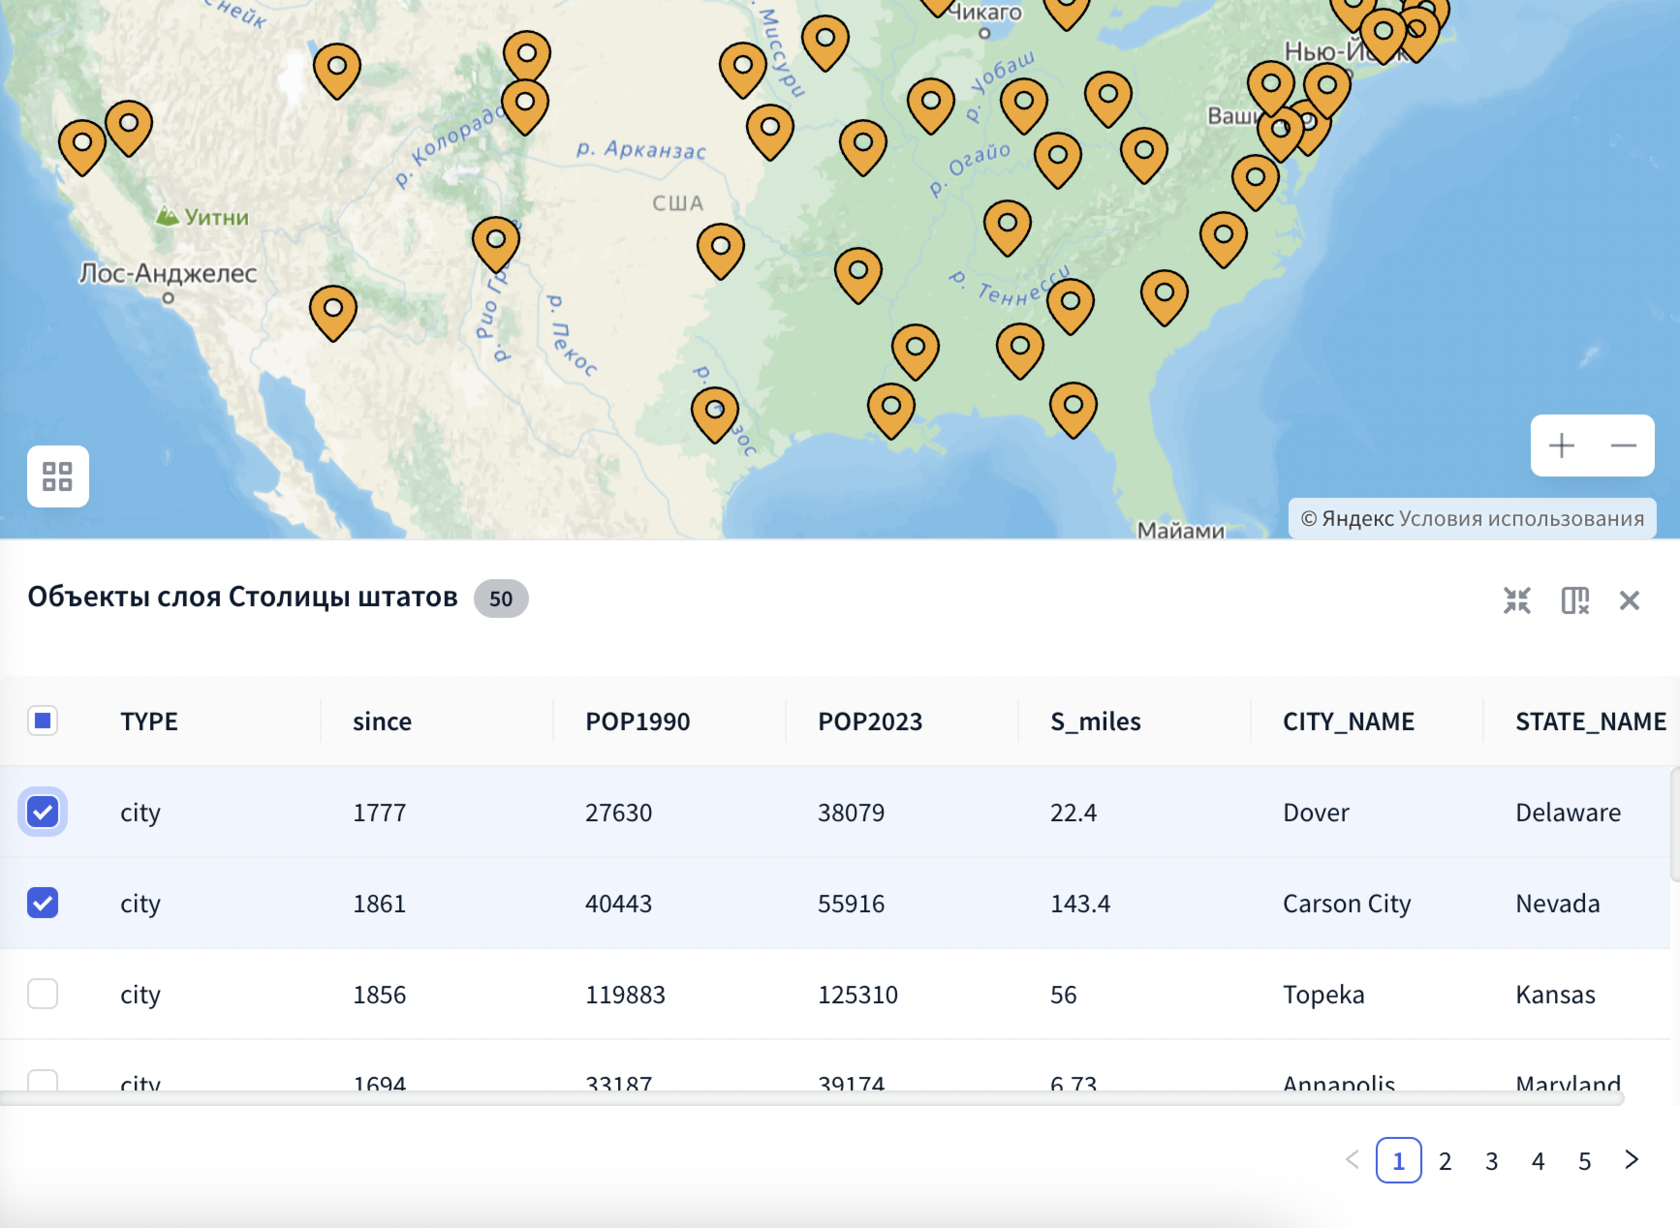This screenshot has width=1680, height=1228.
Task: Zoom in the map with plus button
Action: point(1561,446)
